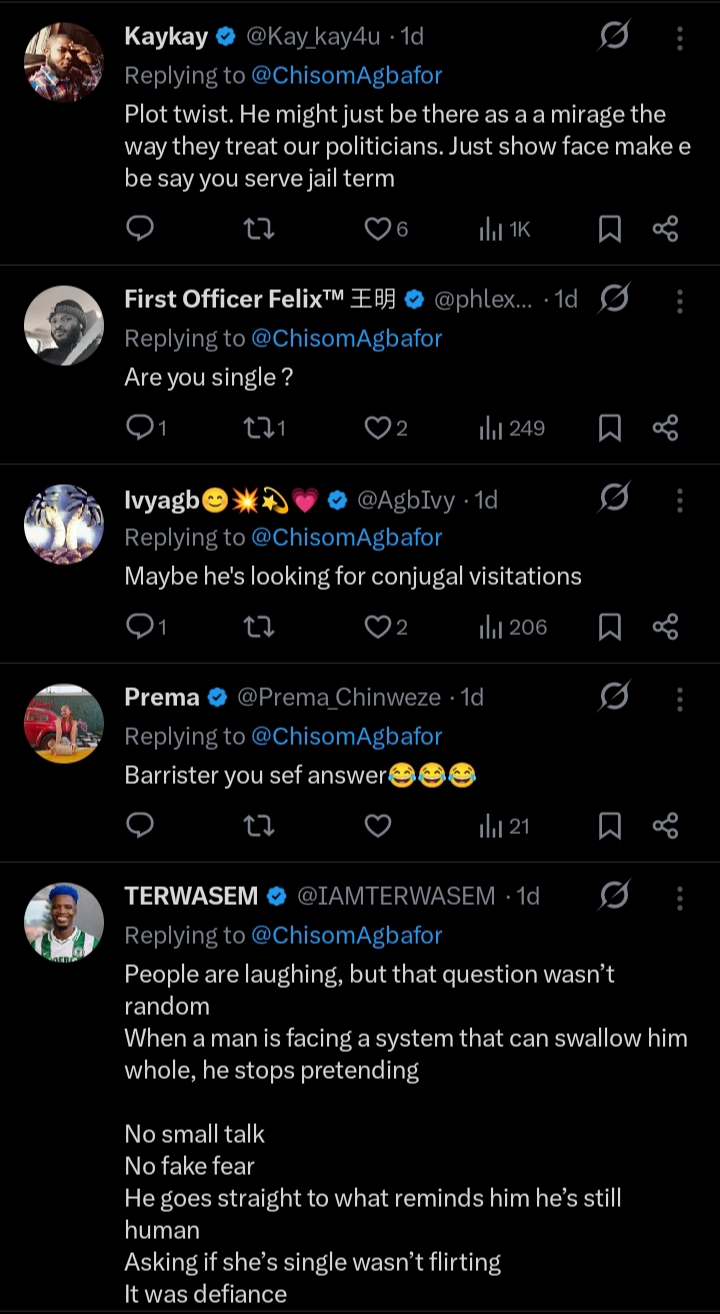Open more options on TERWASEM's tweet
Image resolution: width=720 pixels, height=1314 pixels.
click(x=680, y=897)
